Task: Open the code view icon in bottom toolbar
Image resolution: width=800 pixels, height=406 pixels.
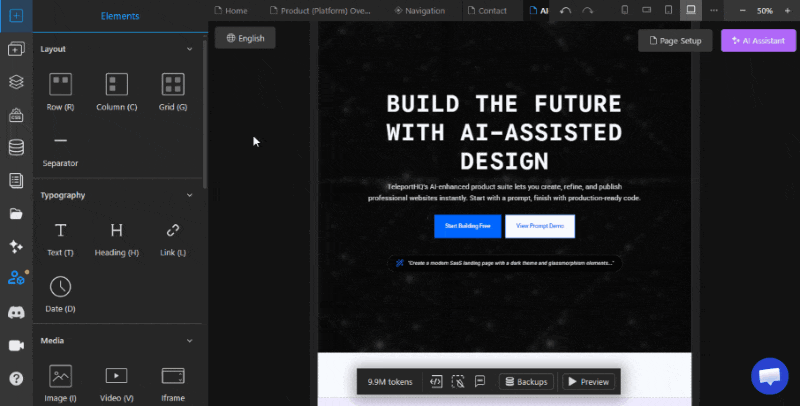Action: pyautogui.click(x=436, y=381)
